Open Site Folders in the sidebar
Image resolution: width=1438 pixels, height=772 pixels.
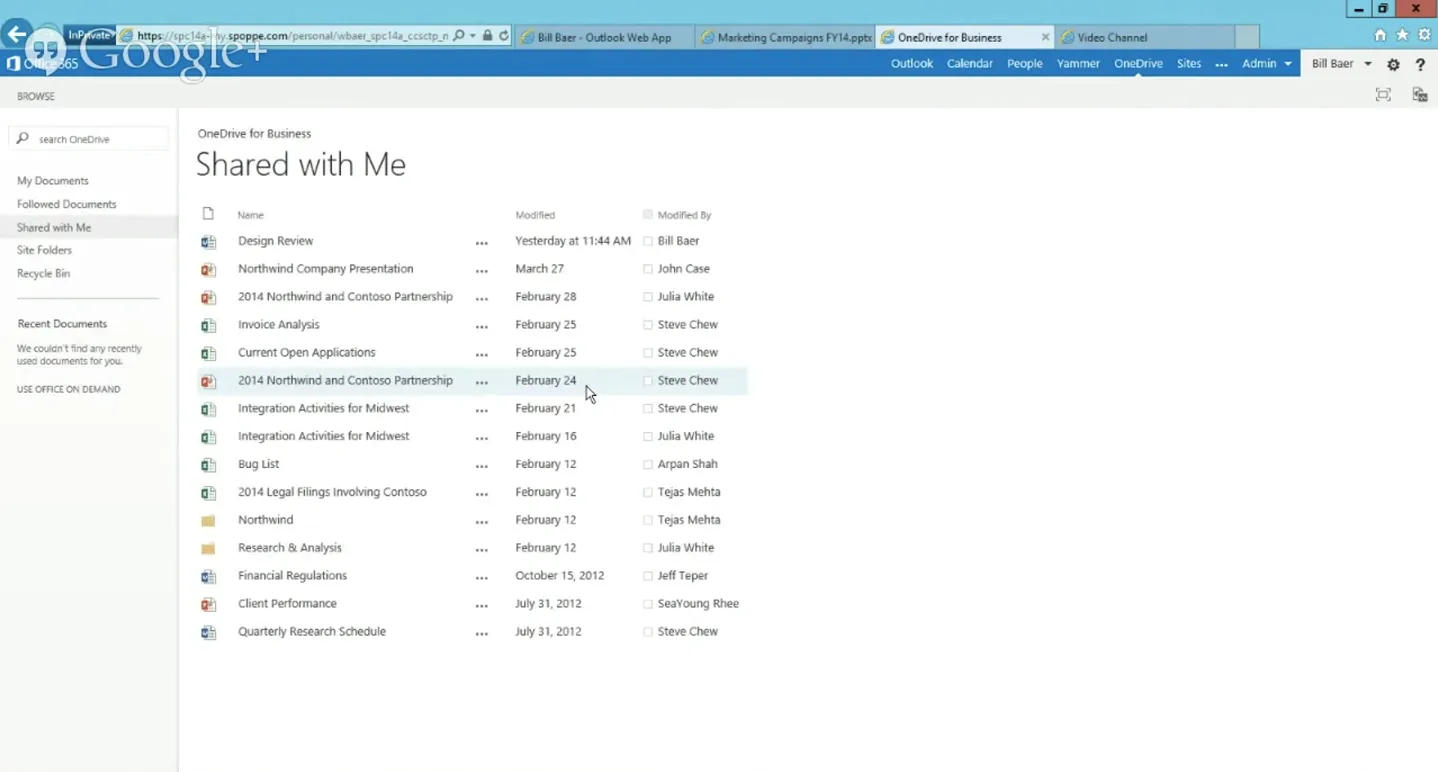click(x=44, y=250)
